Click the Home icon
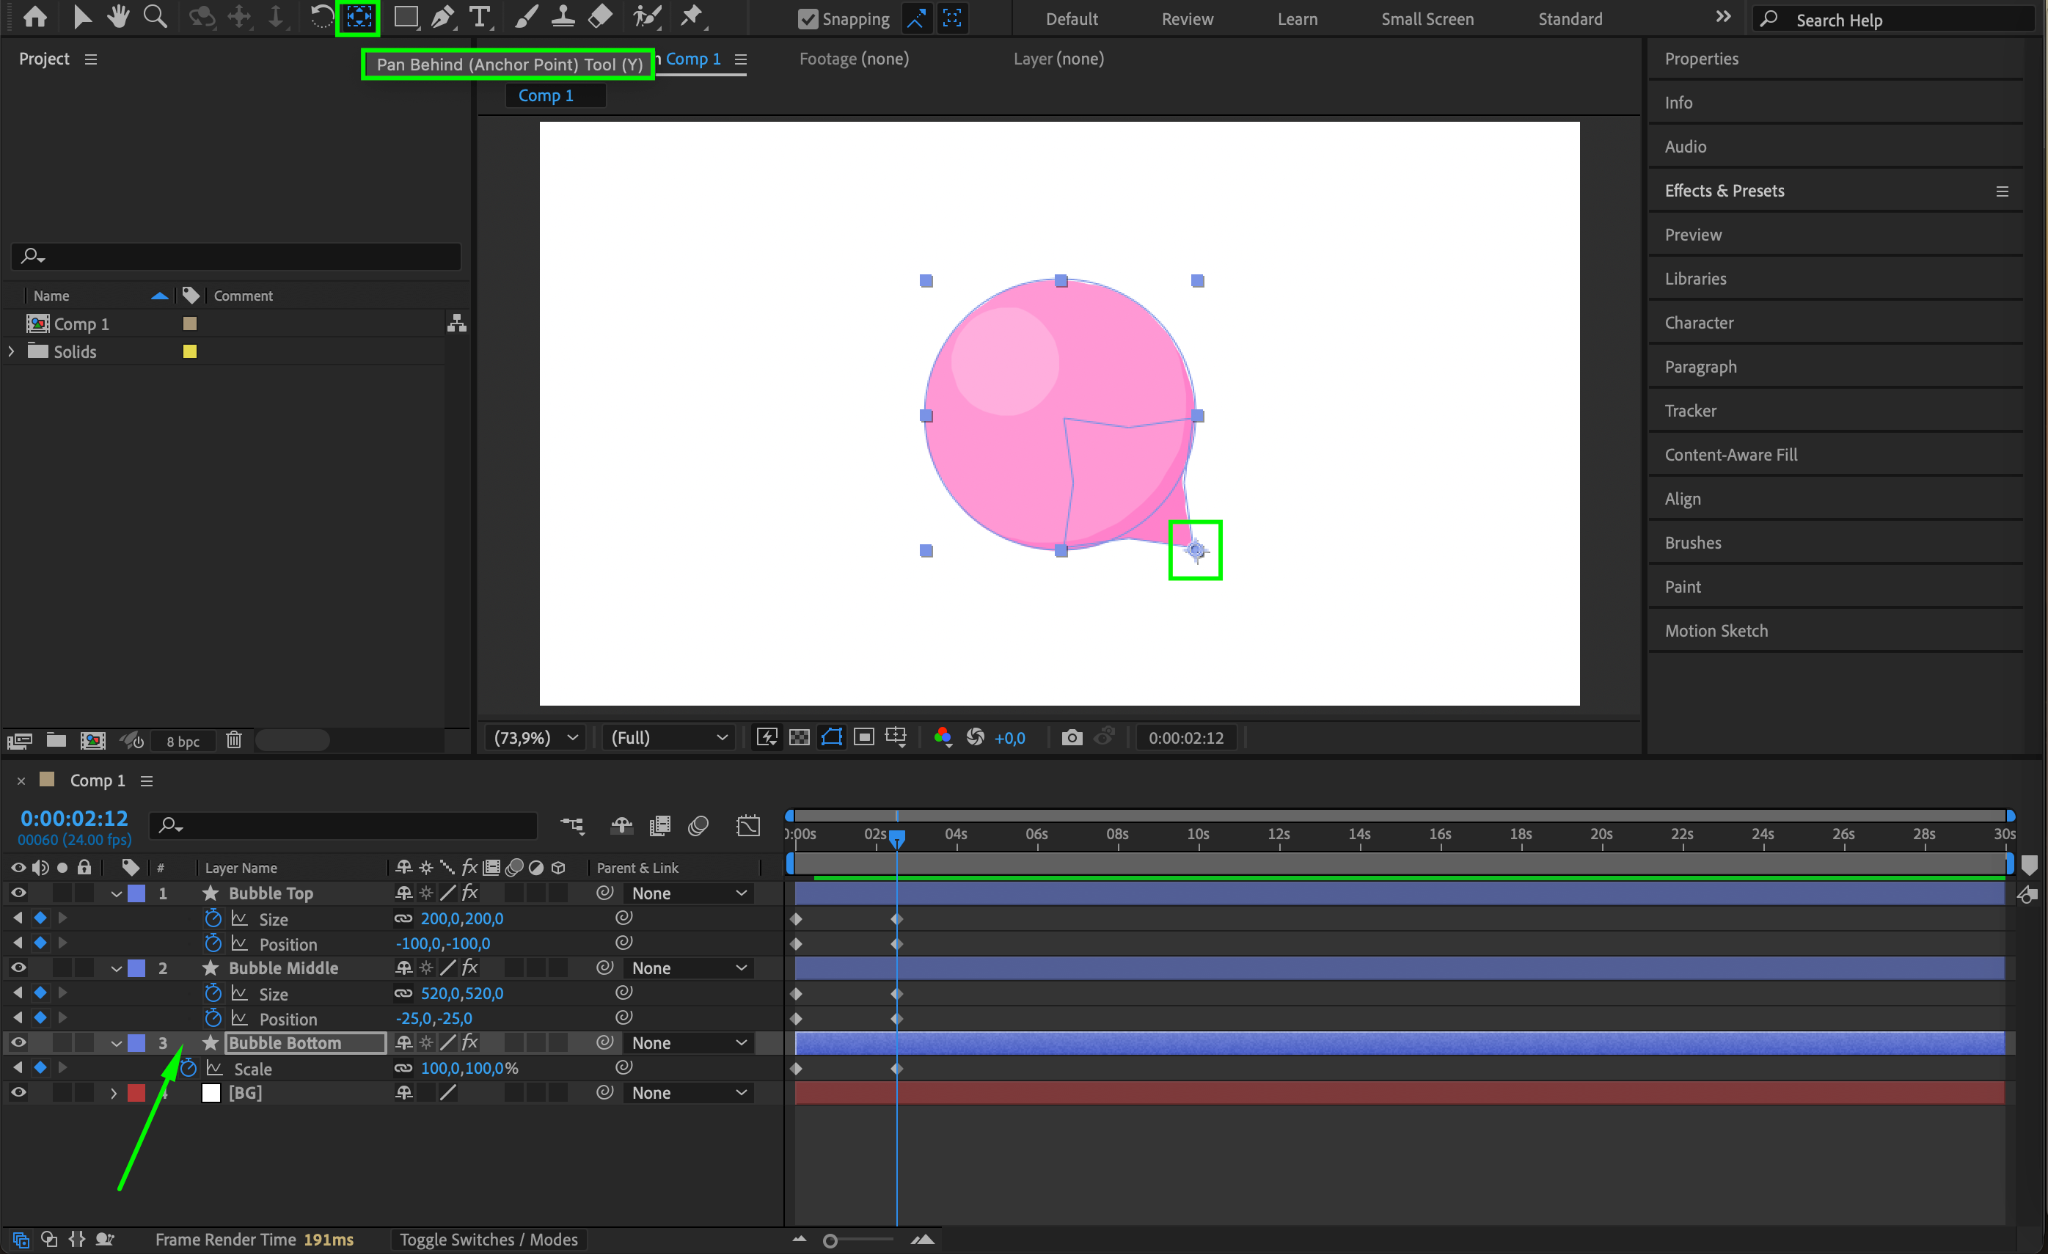This screenshot has height=1254, width=2048. (x=35, y=17)
